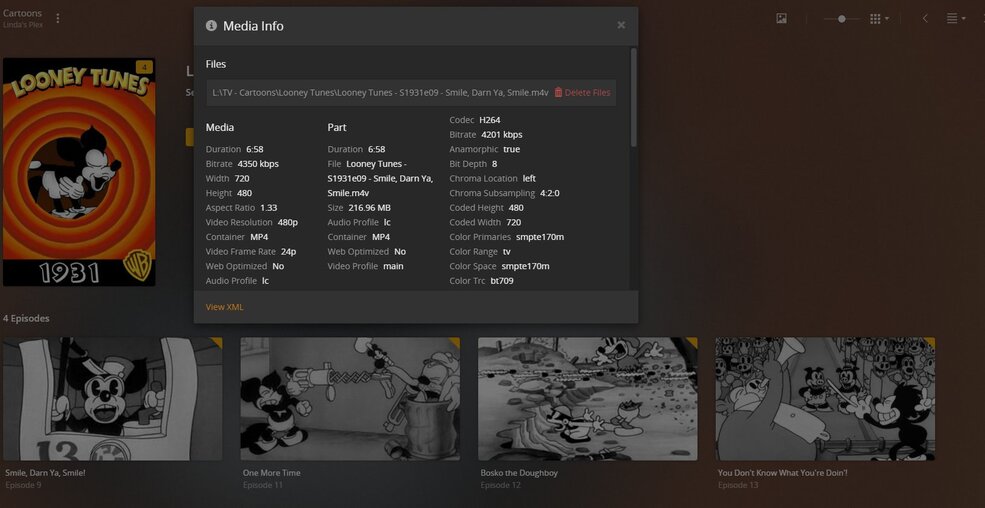The image size is (985, 508).
Task: Click the Media Info header info icon
Action: point(211,26)
